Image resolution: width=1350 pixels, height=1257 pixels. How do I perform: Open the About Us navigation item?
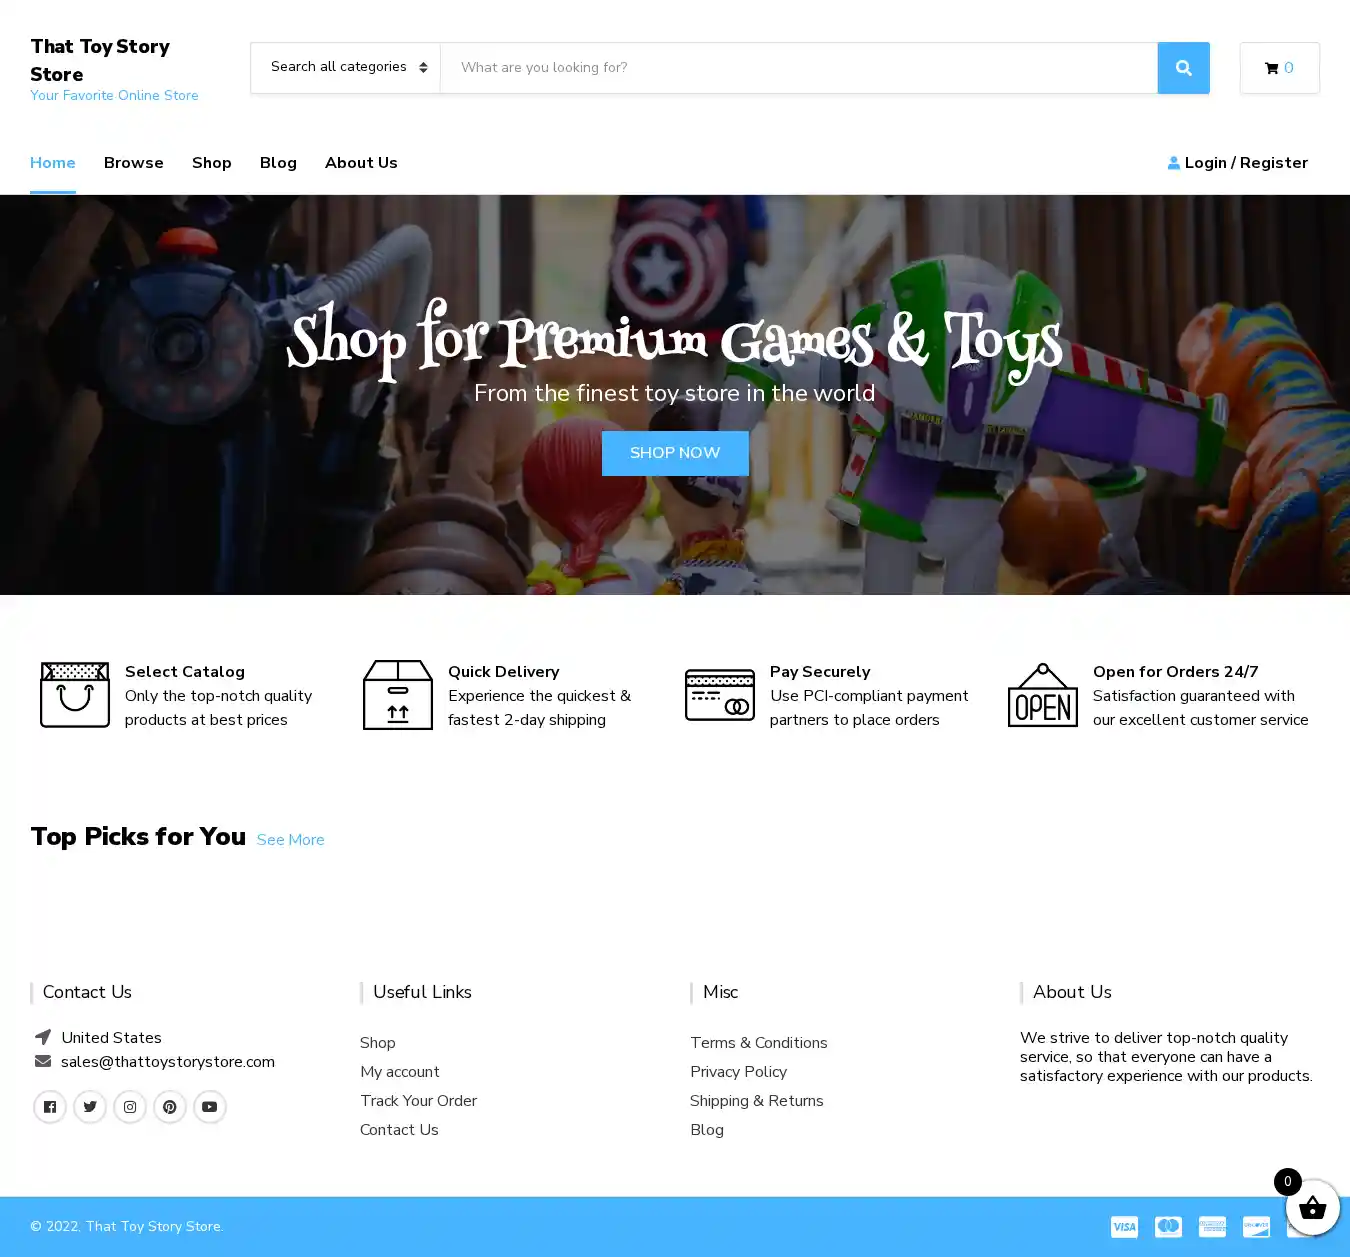coord(361,163)
